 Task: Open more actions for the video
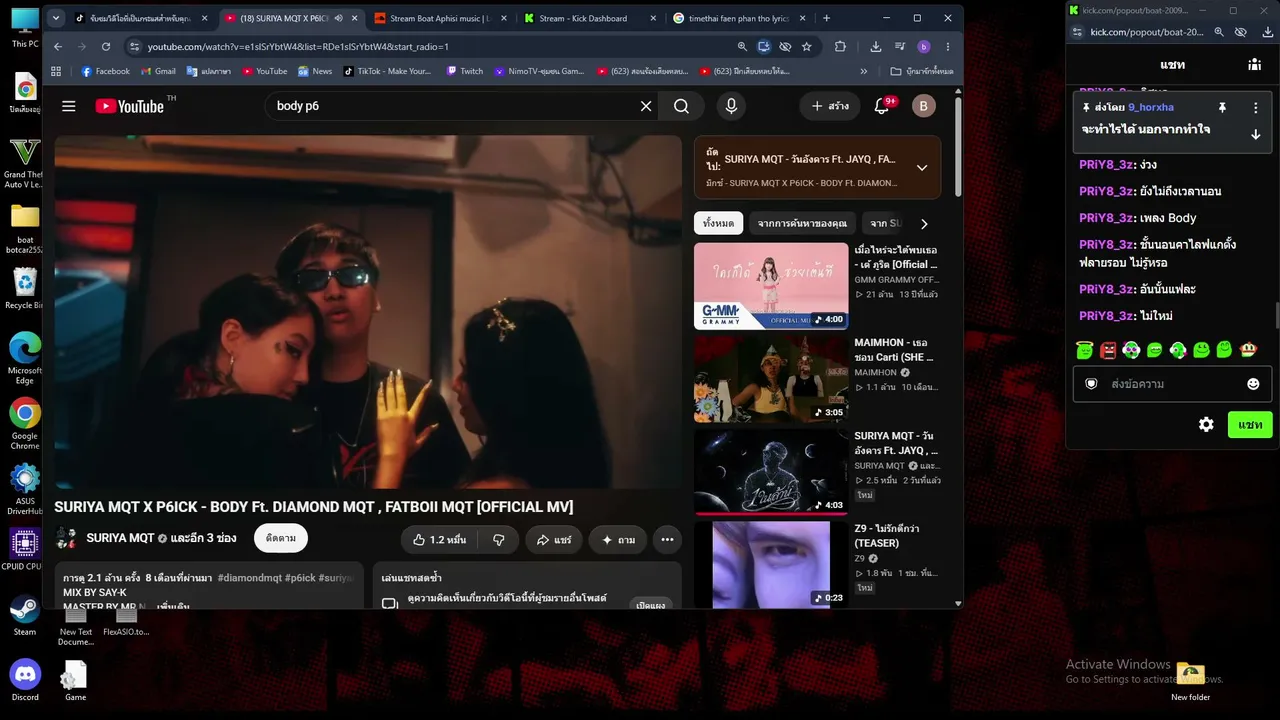click(667, 539)
